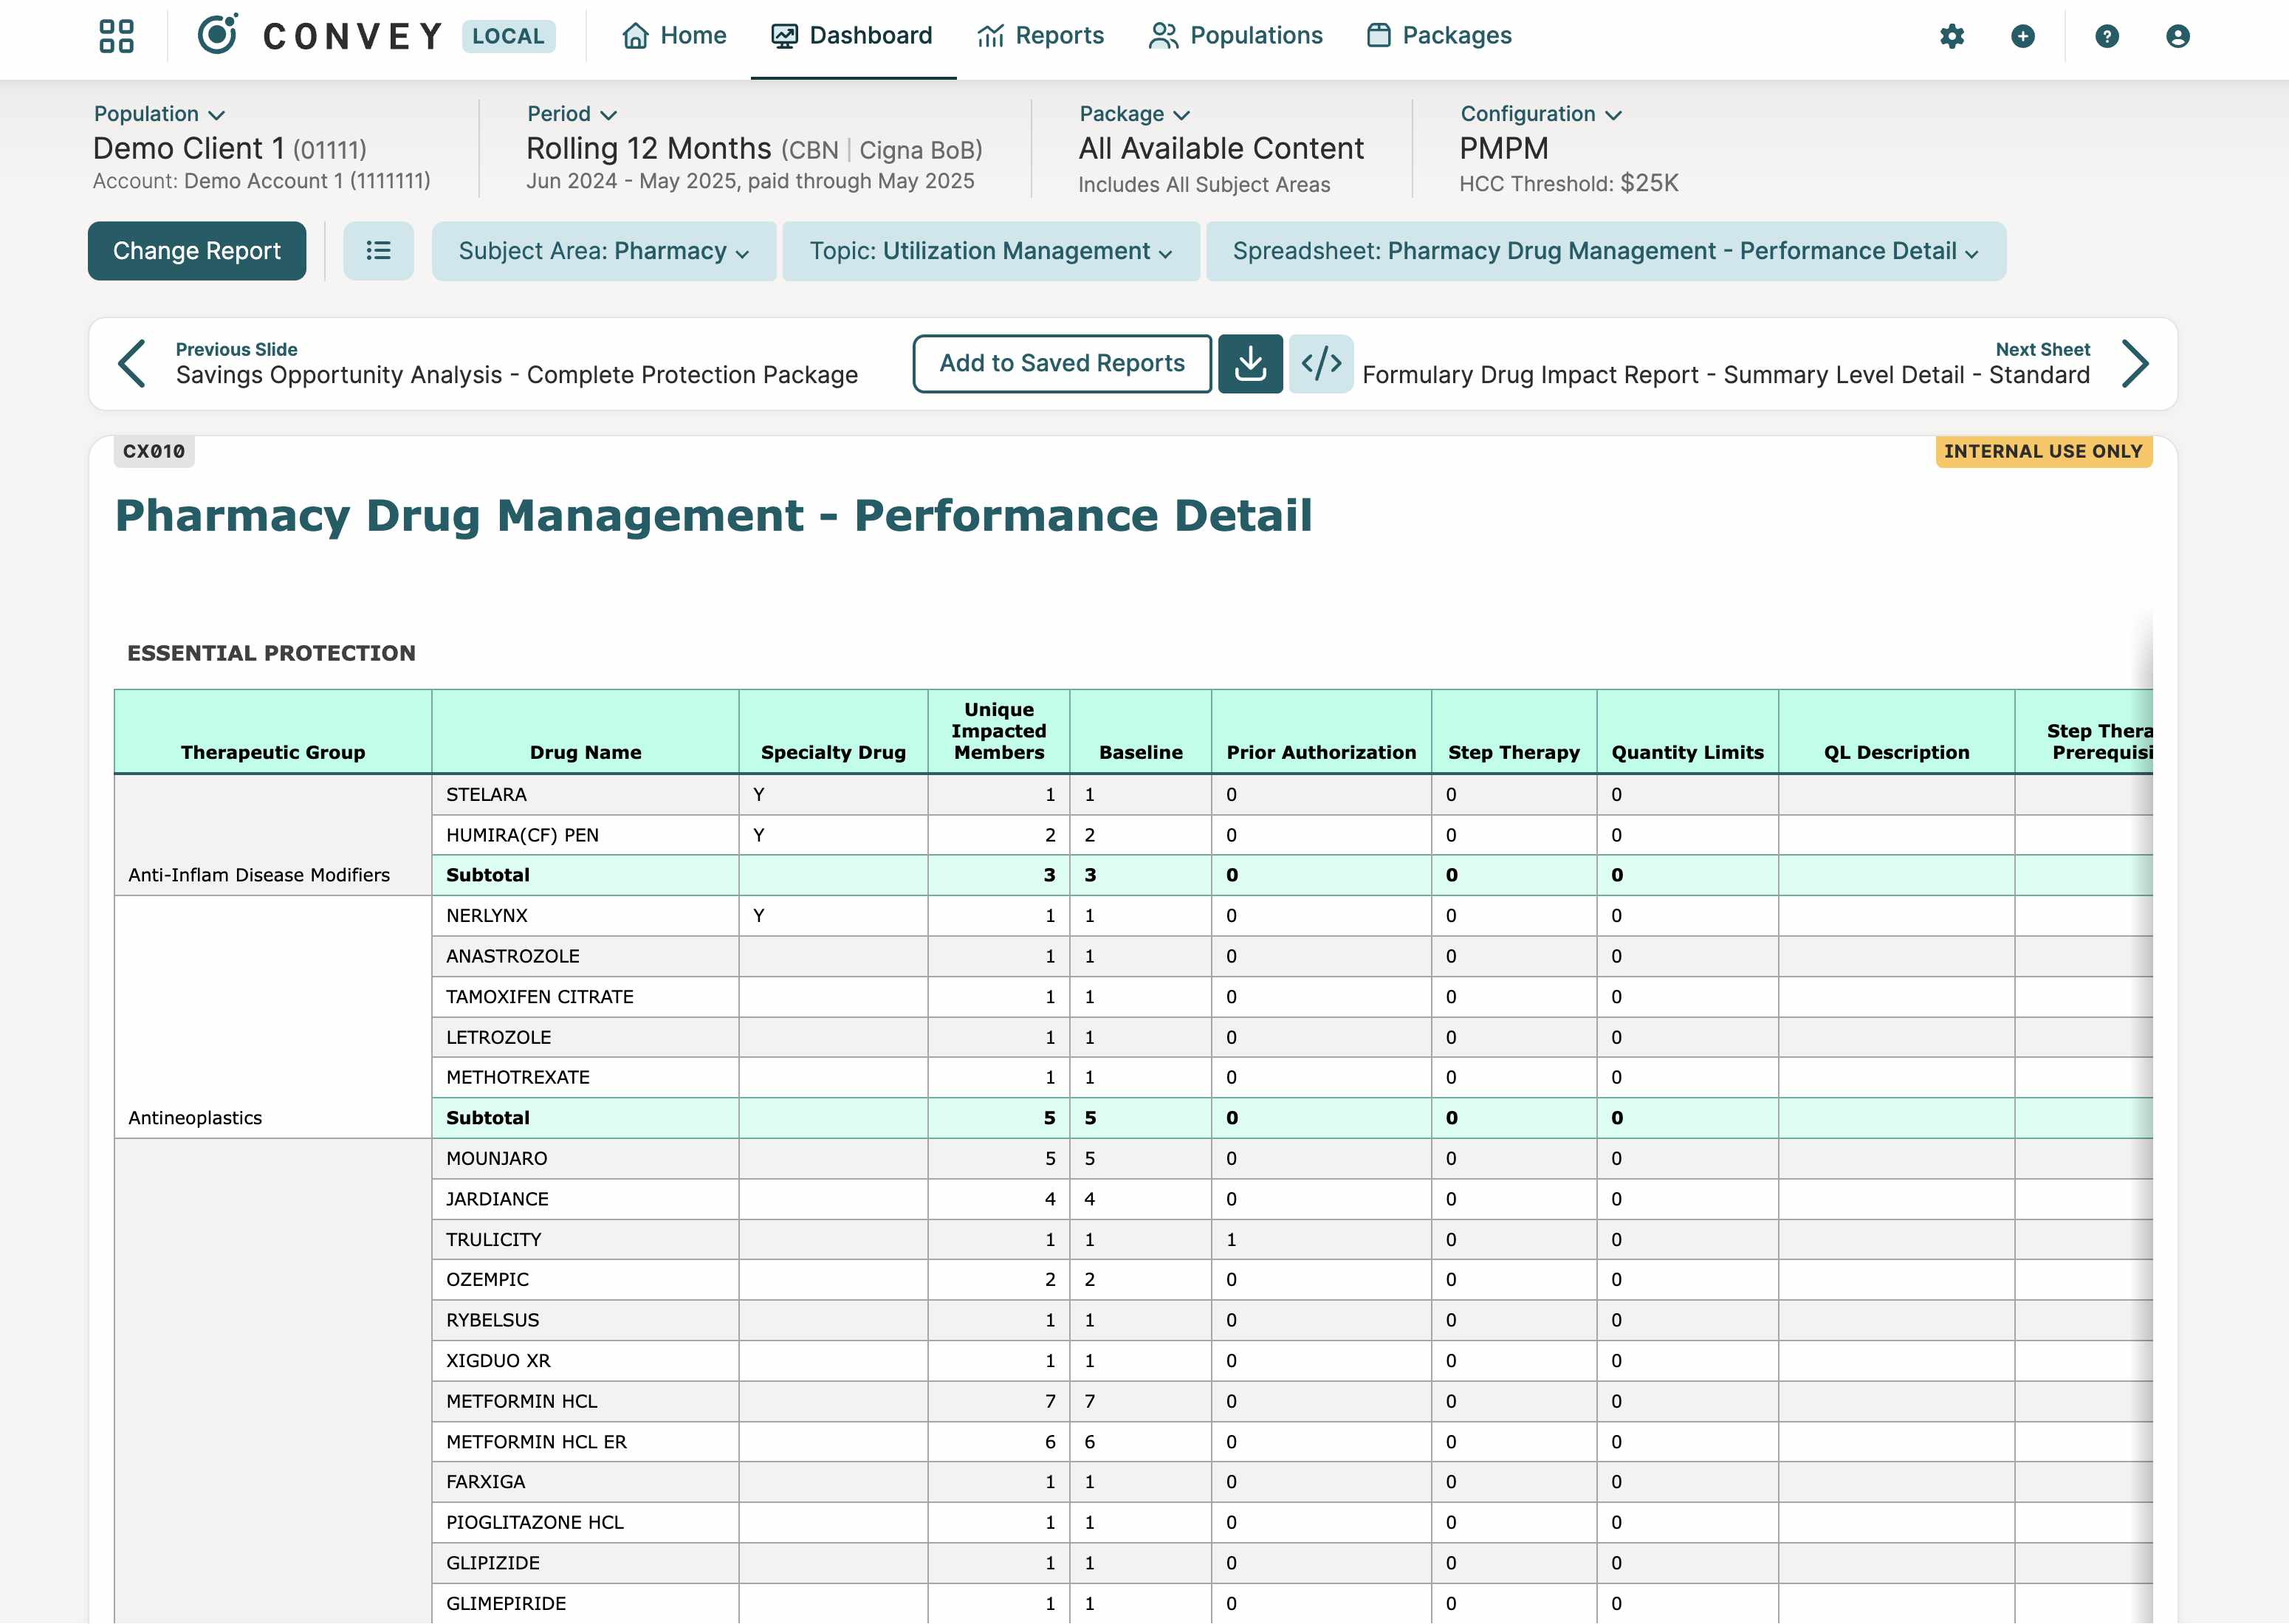
Task: Open the Subject Area: Pharmacy dropdown
Action: coord(603,251)
